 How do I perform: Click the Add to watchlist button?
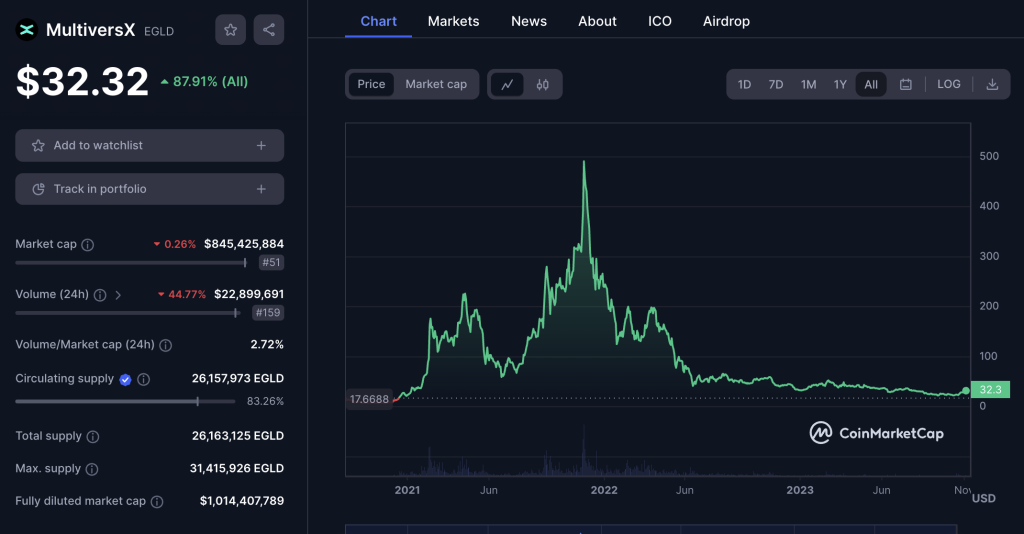pos(150,146)
